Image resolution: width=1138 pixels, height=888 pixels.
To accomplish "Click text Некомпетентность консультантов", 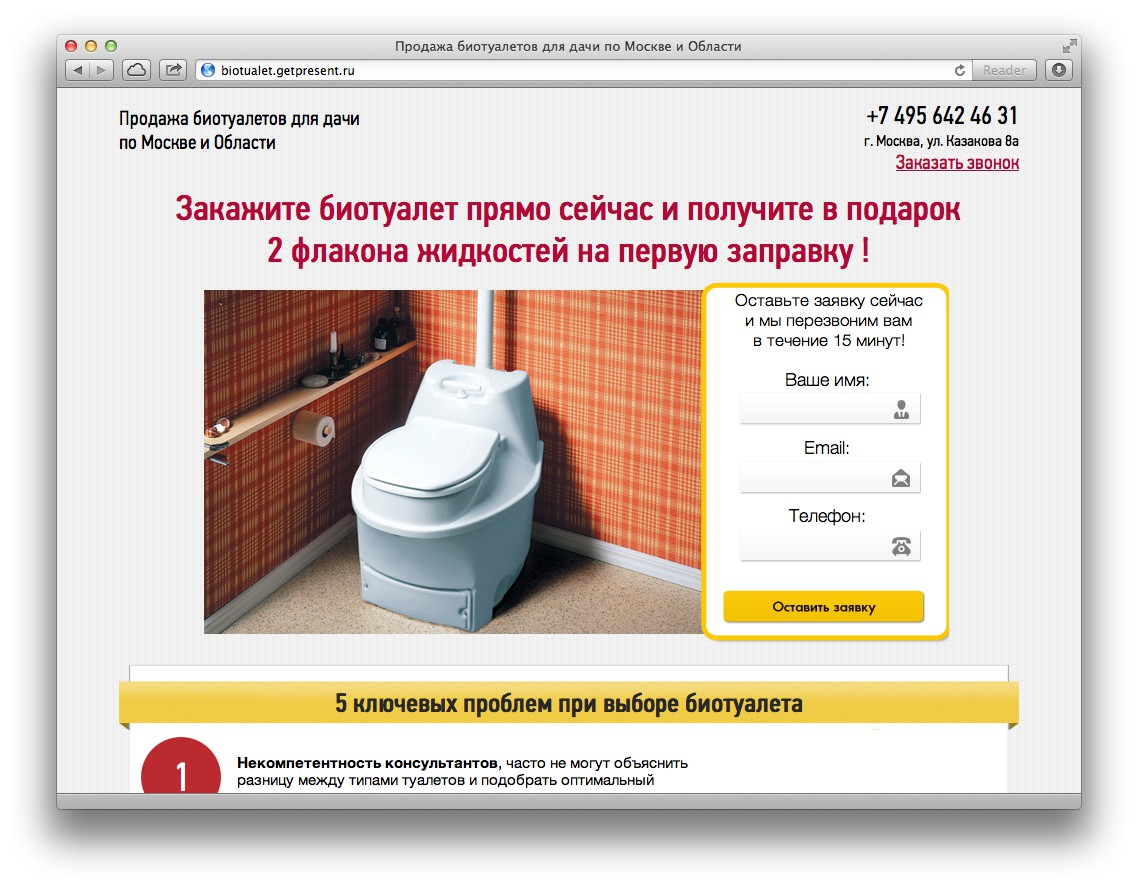I will pyautogui.click(x=369, y=763).
